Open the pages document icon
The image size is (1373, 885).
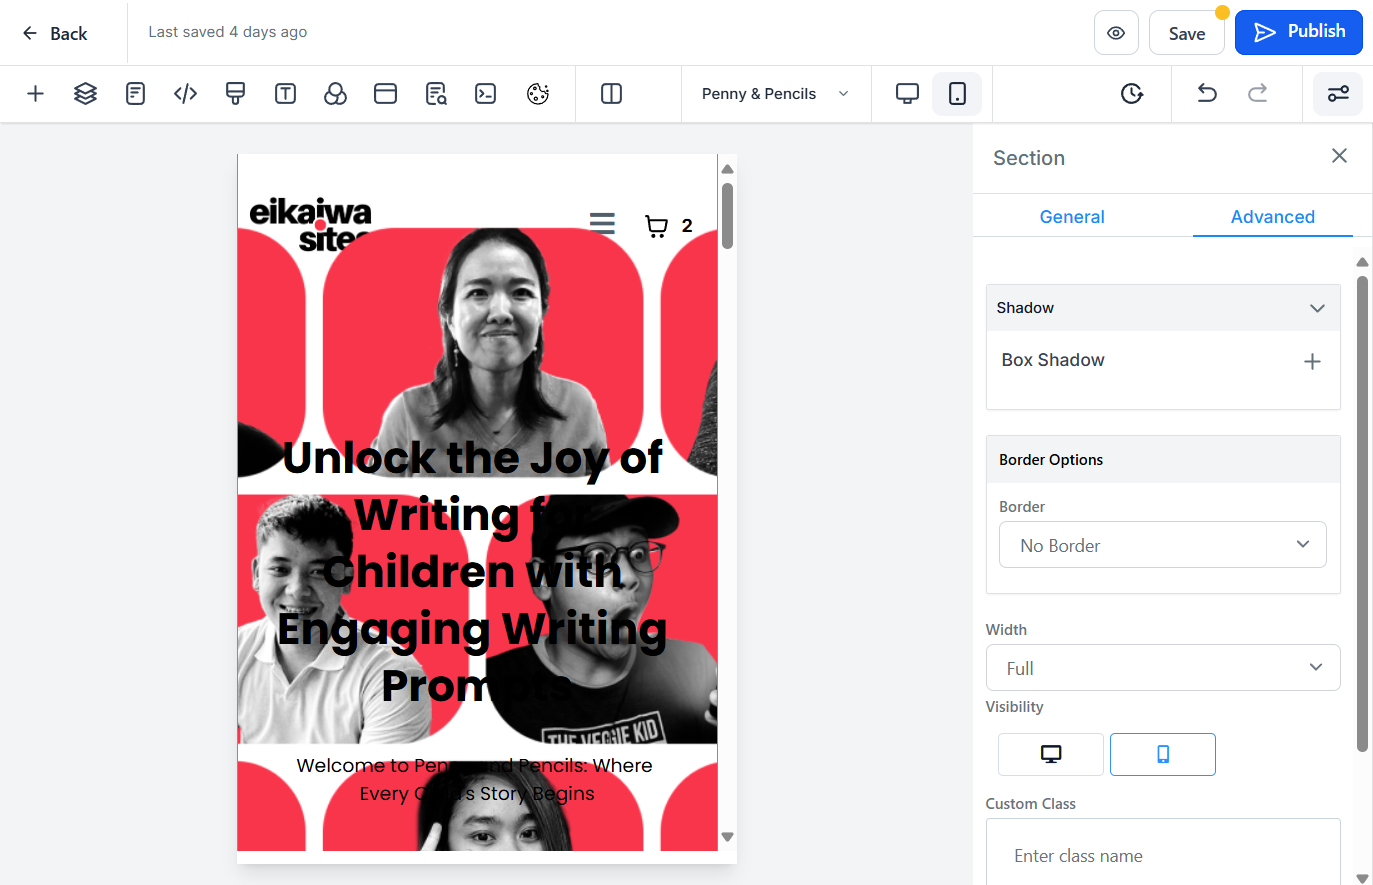135,94
